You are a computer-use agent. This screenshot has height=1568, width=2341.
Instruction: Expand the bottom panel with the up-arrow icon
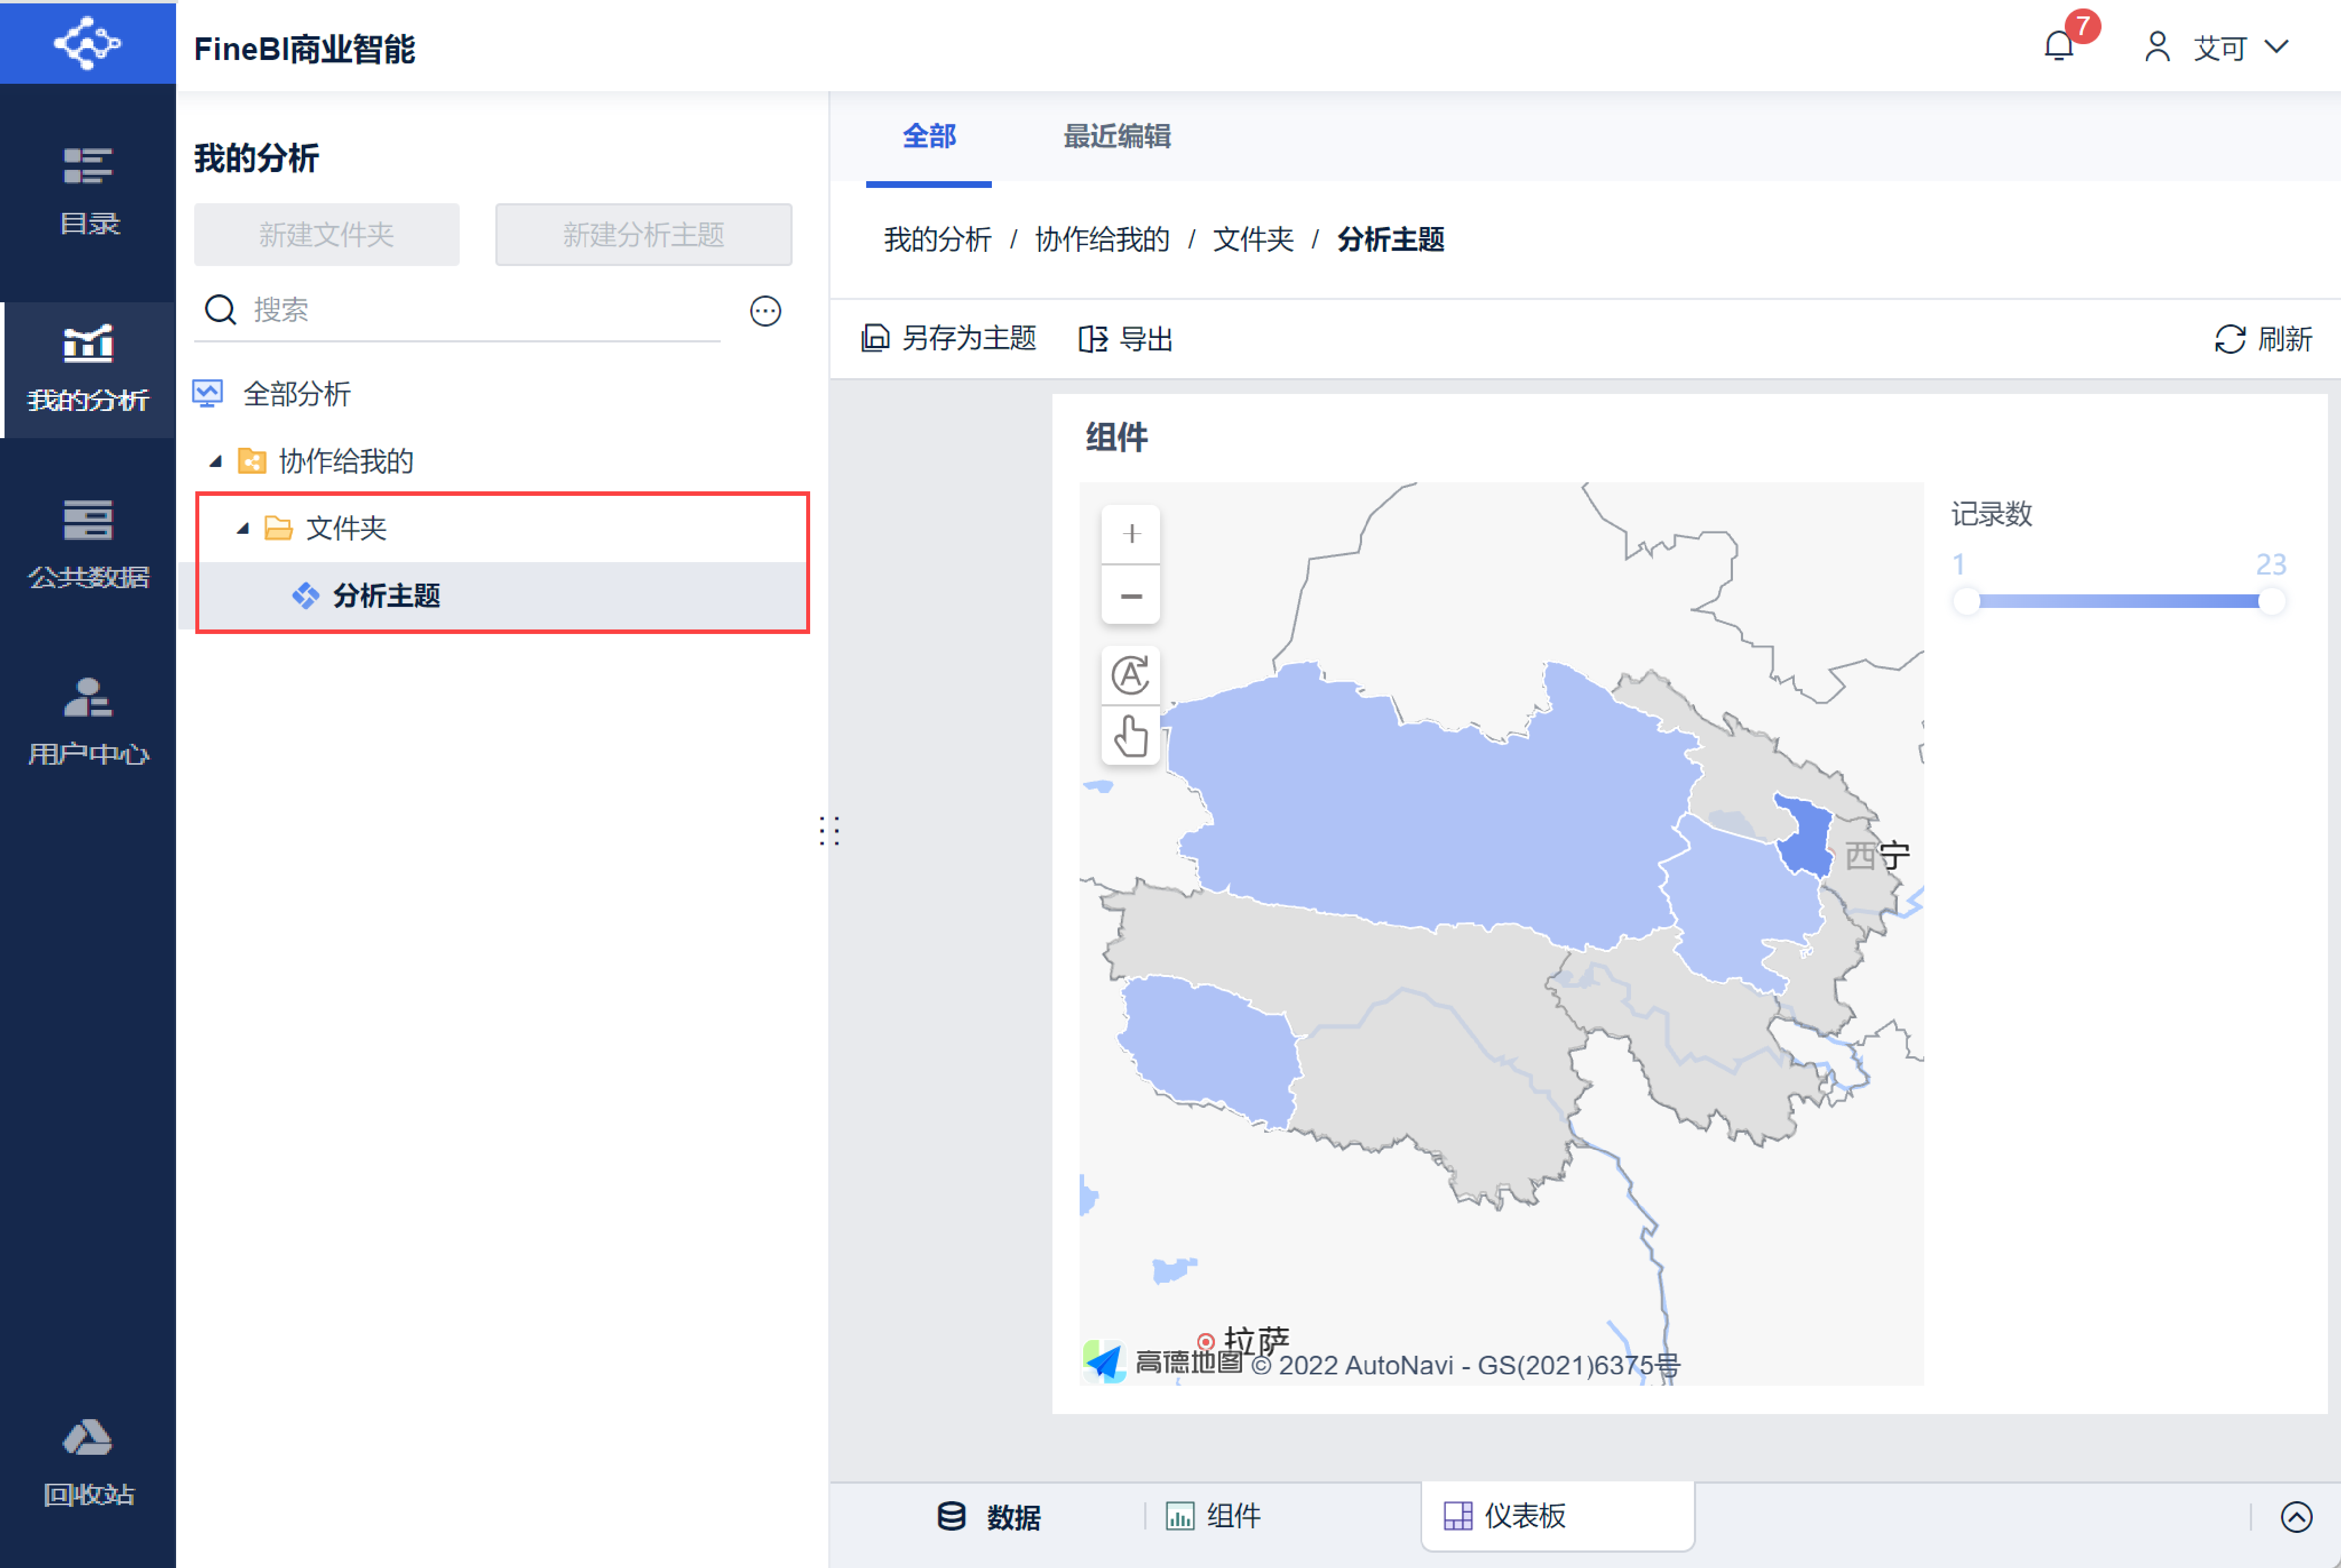[x=2296, y=1517]
